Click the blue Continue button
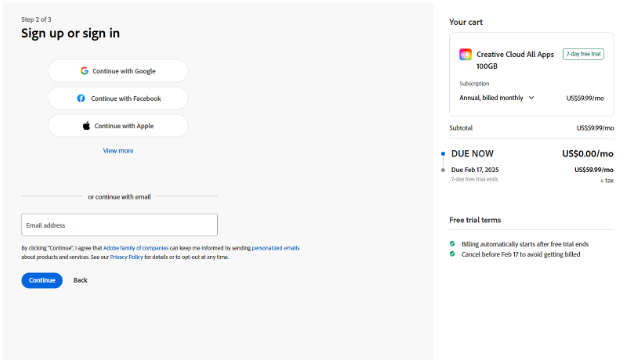The height and width of the screenshot is (361, 644). pyautogui.click(x=42, y=281)
